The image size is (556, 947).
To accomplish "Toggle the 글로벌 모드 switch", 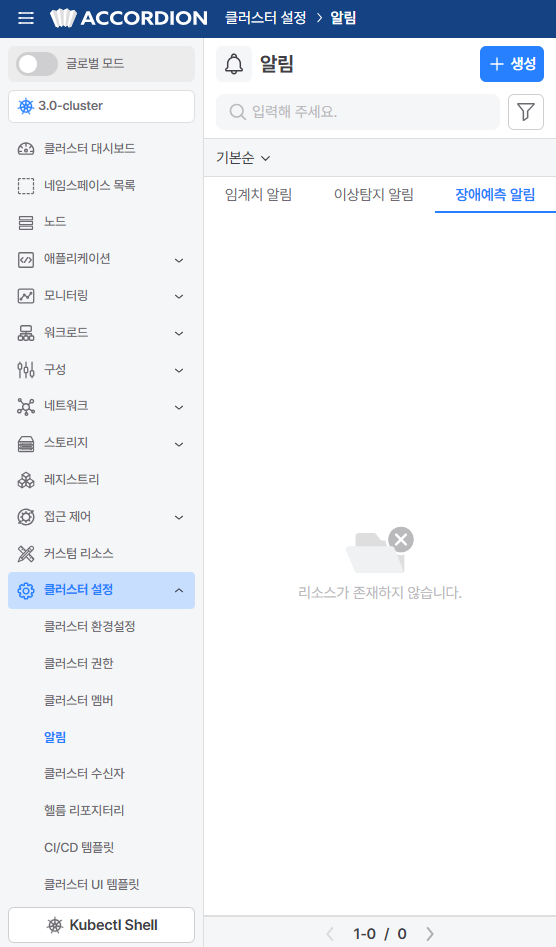I will [x=37, y=64].
